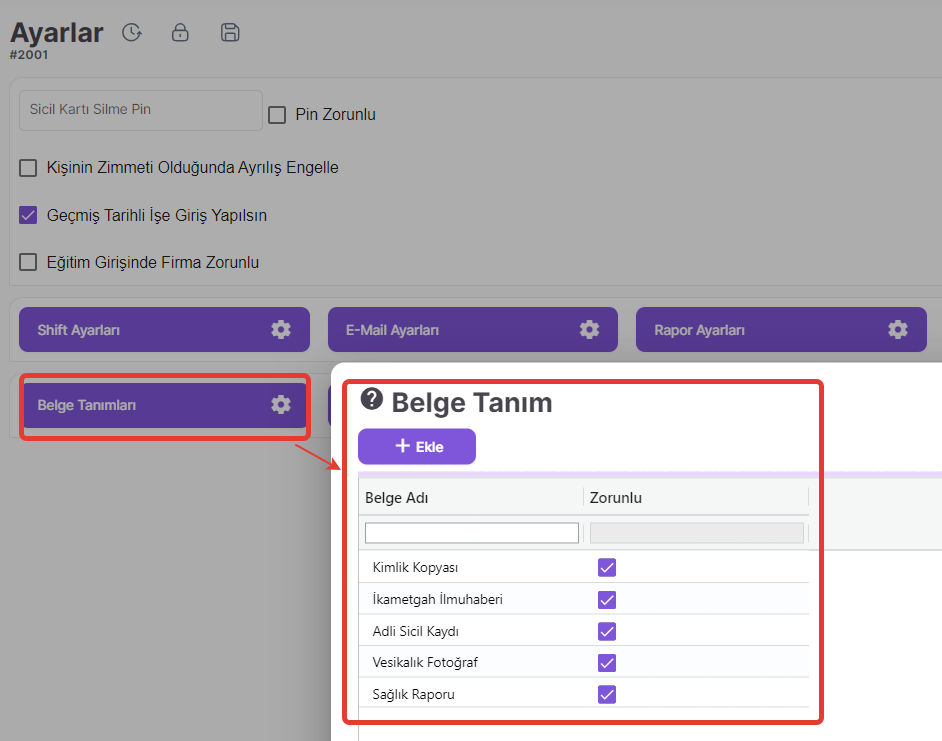This screenshot has height=741, width=942.
Task: Sort by the Belge Adı column header
Action: pos(397,498)
